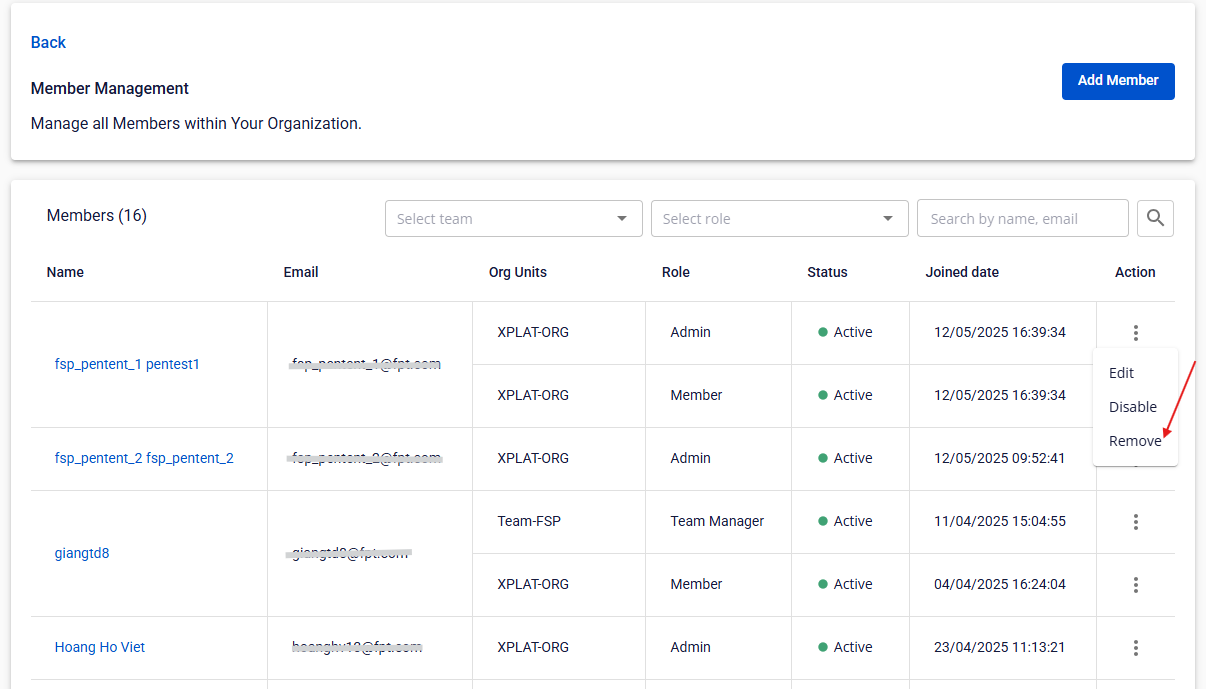Click Admin role in Hoang Ho Viet row
Screen dimensions: 1206x689
click(x=691, y=648)
